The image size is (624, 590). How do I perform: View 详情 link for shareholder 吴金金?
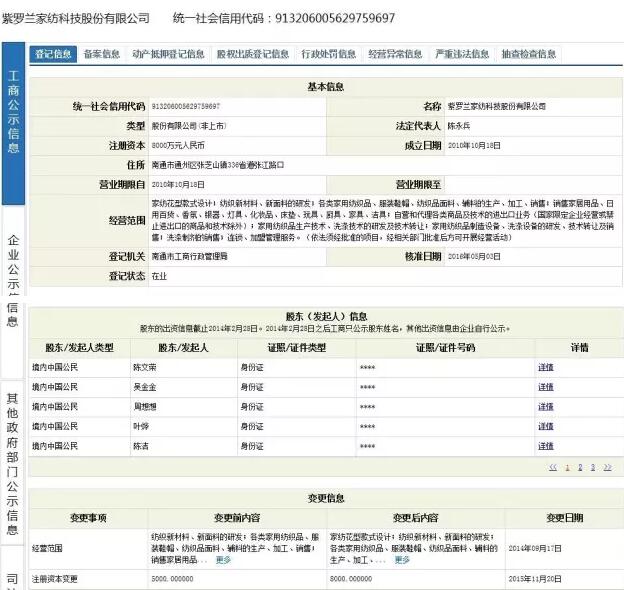pyautogui.click(x=545, y=387)
